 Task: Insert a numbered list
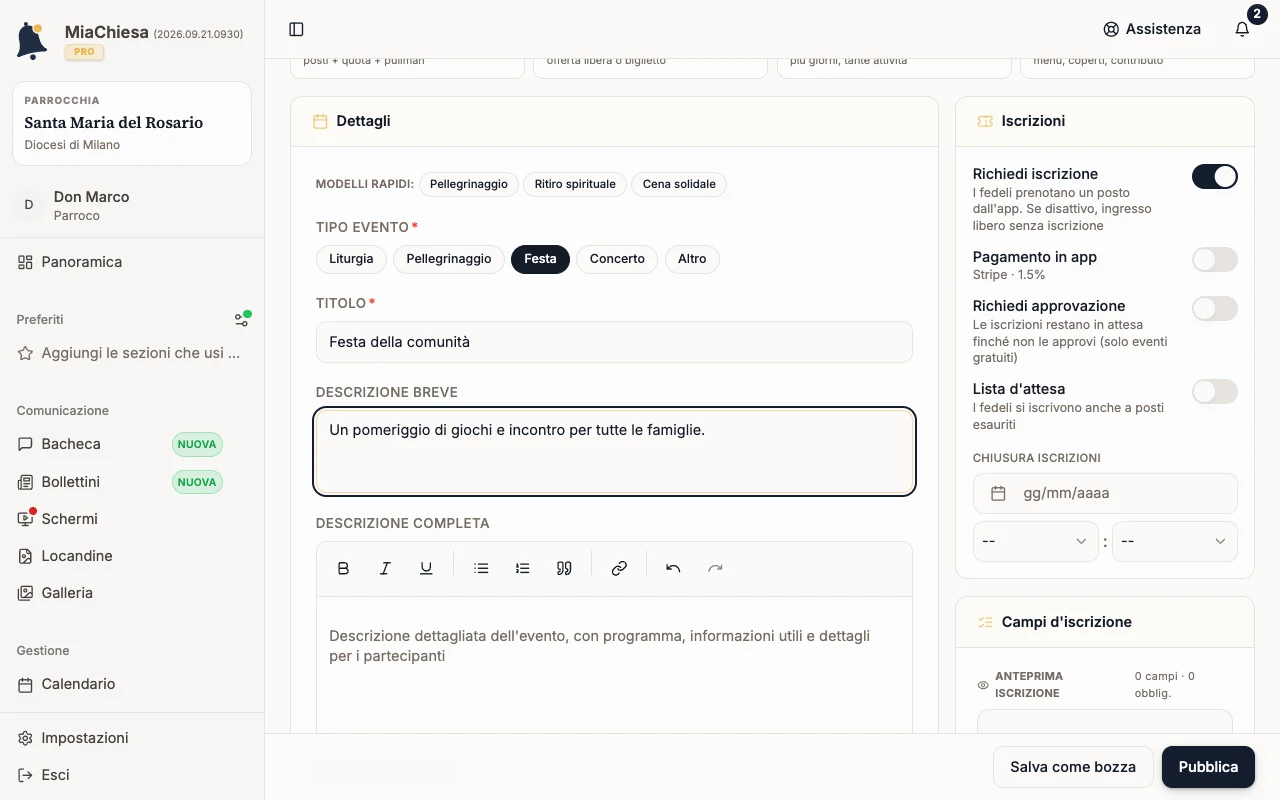point(522,568)
